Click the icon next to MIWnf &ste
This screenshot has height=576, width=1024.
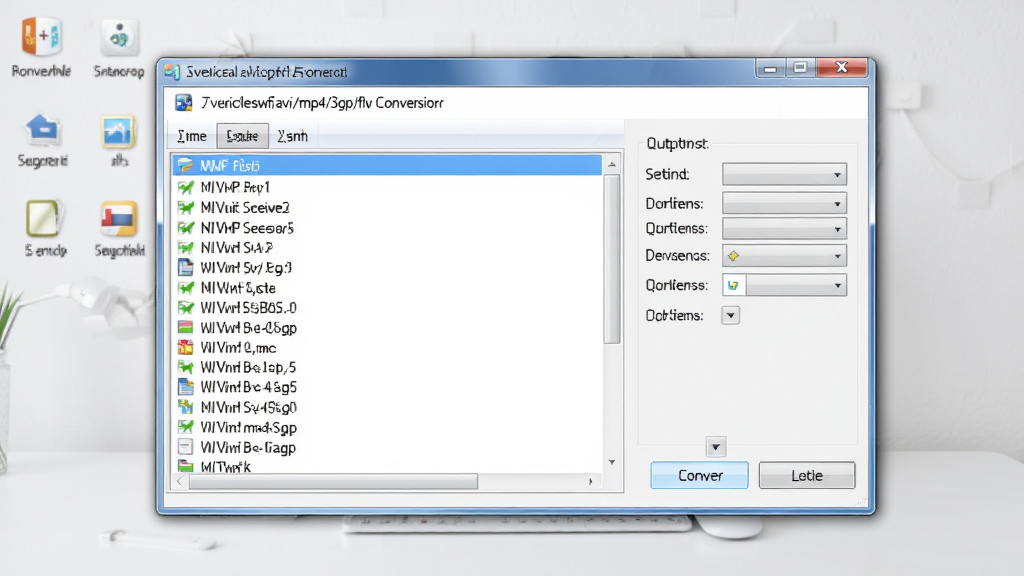pyautogui.click(x=185, y=287)
